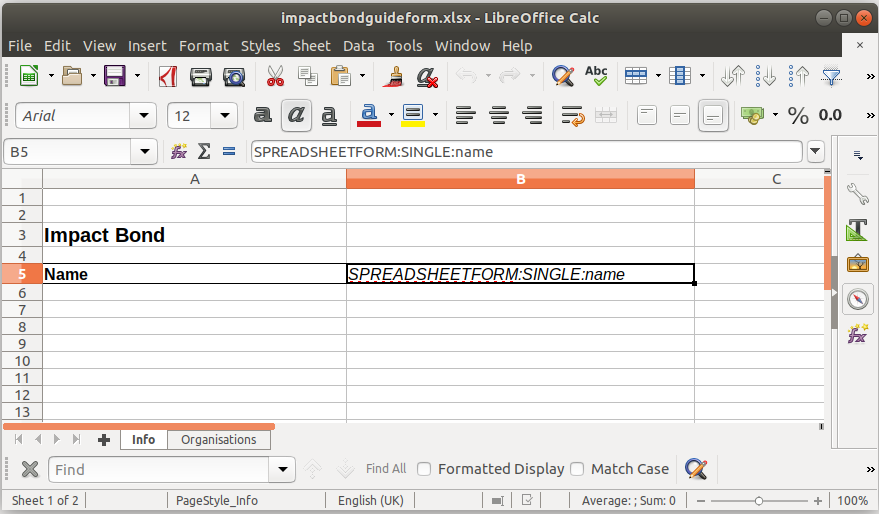Click into the Find text field
This screenshot has height=514, width=879.
160,469
